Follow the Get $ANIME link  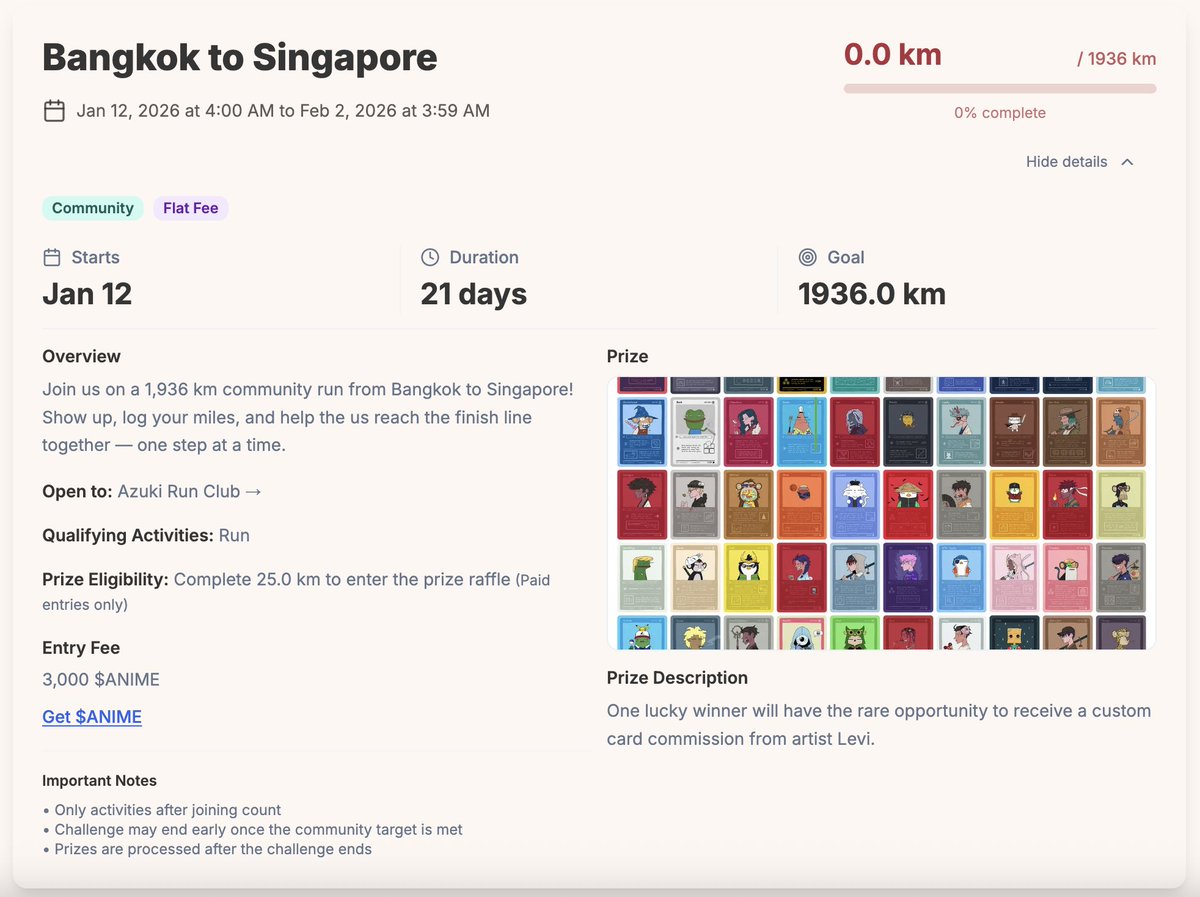click(x=92, y=717)
